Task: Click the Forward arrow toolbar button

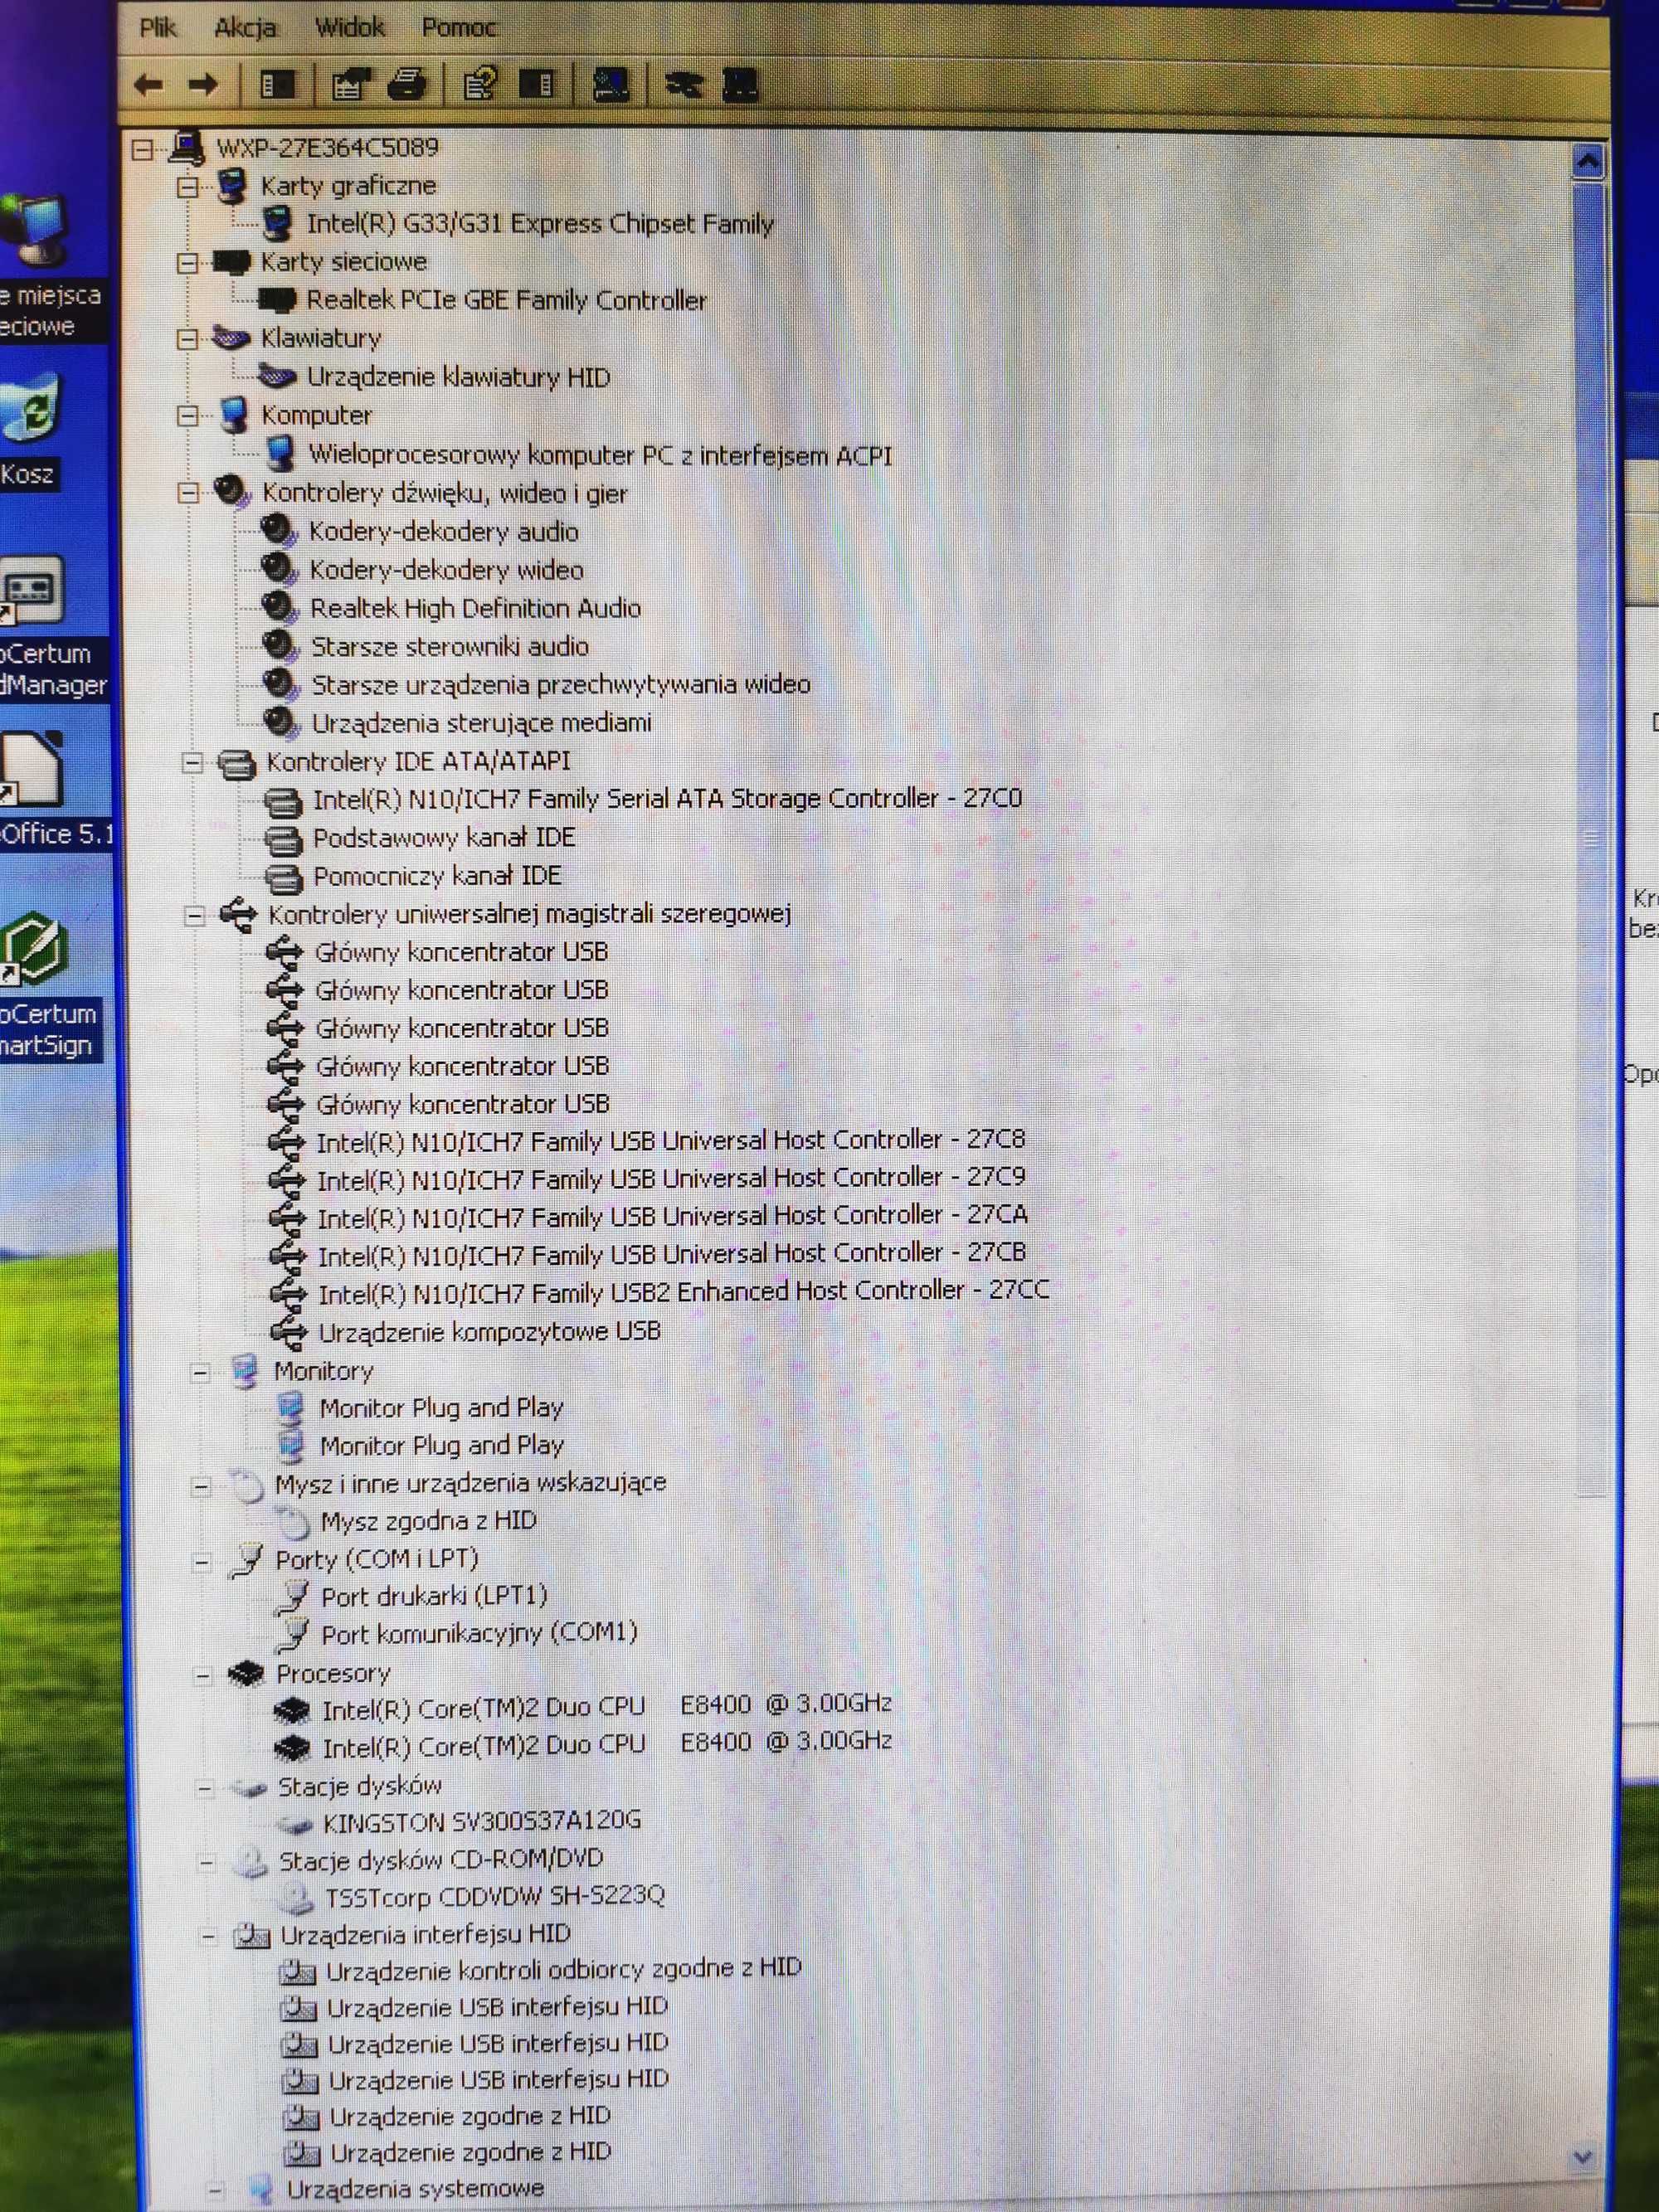Action: tap(204, 85)
